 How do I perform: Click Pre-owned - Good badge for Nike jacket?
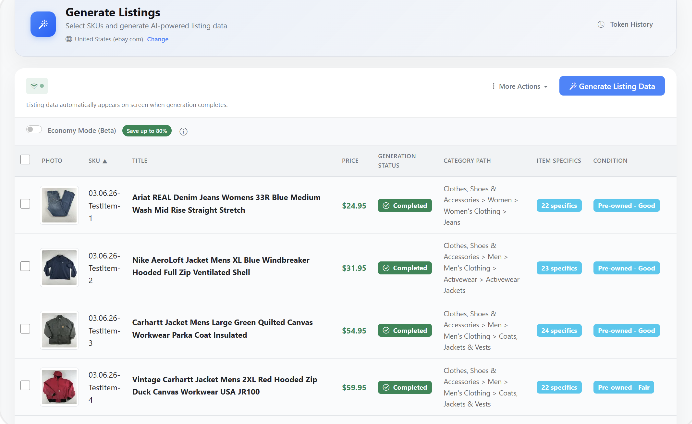(626, 268)
